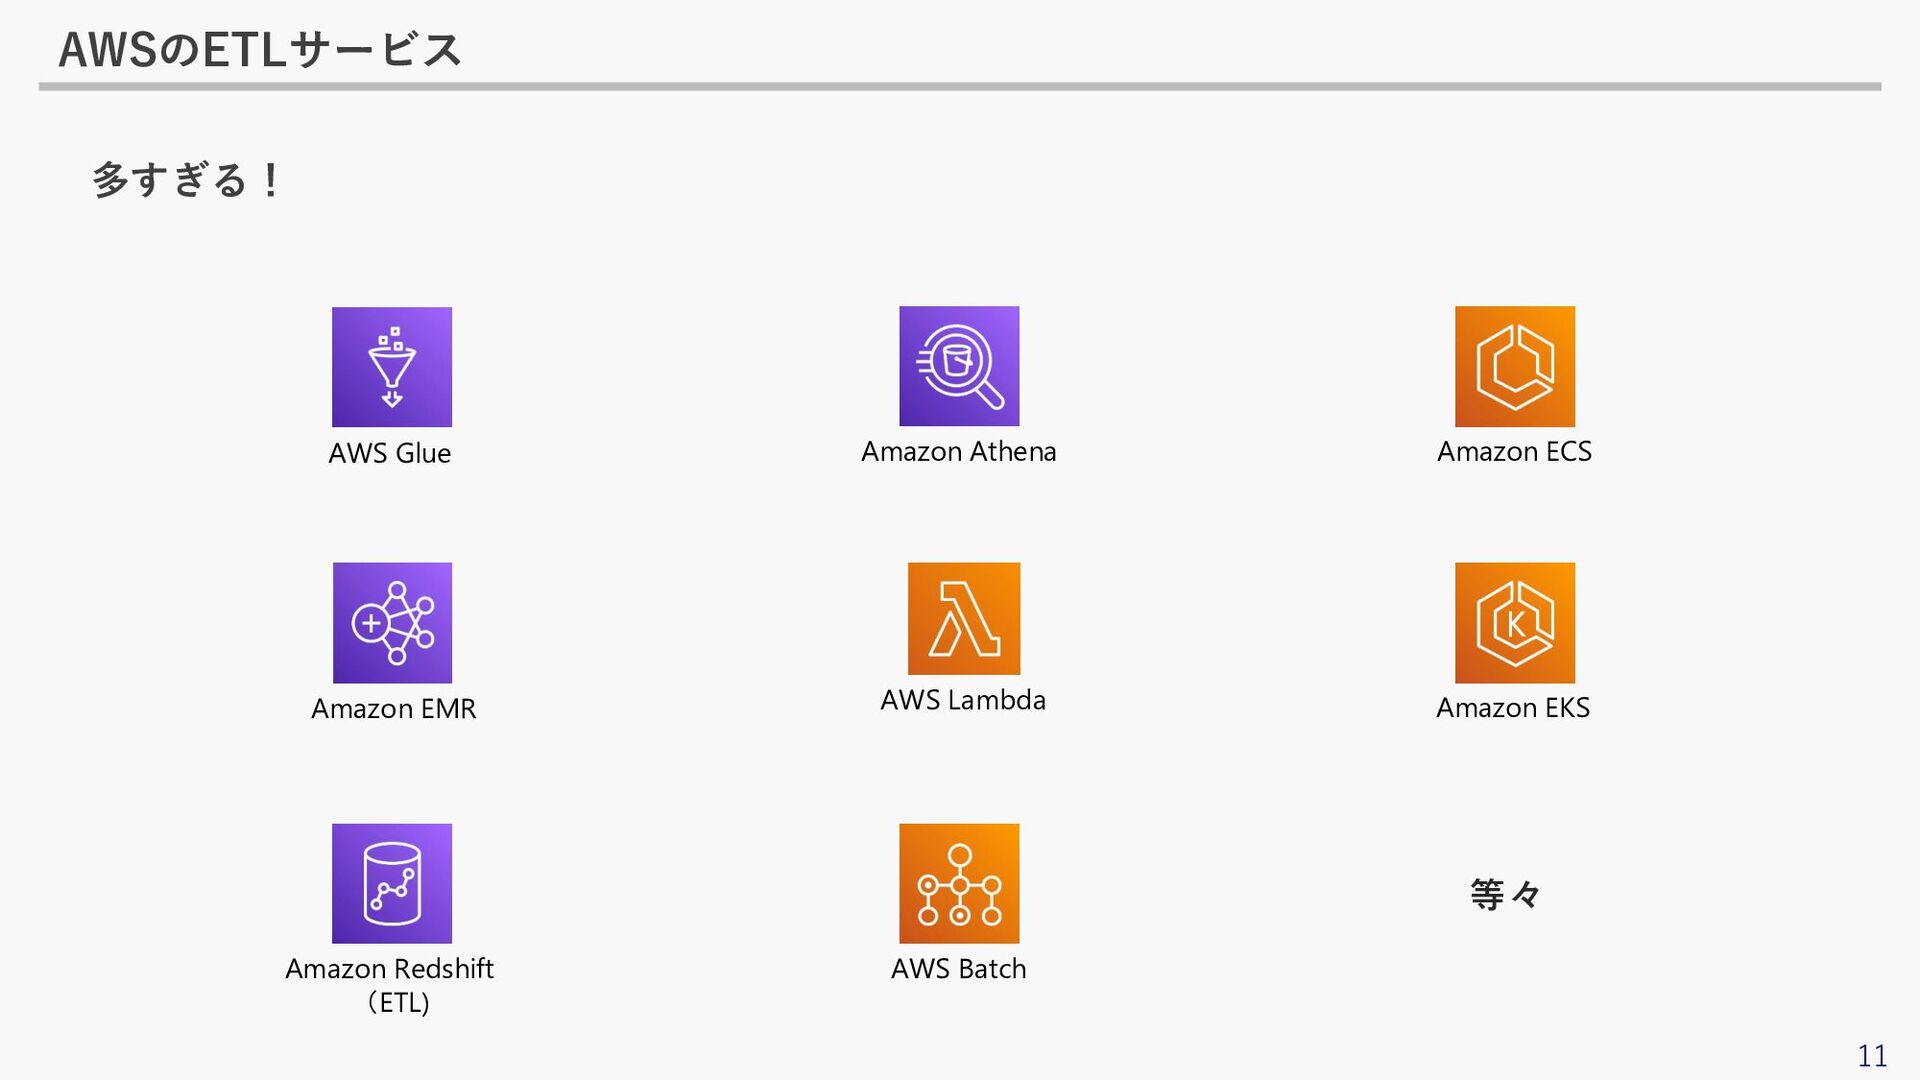Select the 'Amazon ECS' label

click(x=1514, y=452)
